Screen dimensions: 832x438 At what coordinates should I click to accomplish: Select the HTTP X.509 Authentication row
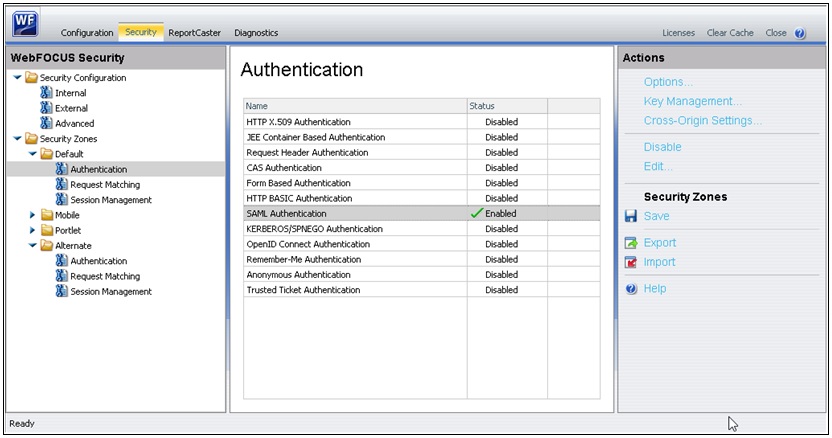click(x=422, y=122)
